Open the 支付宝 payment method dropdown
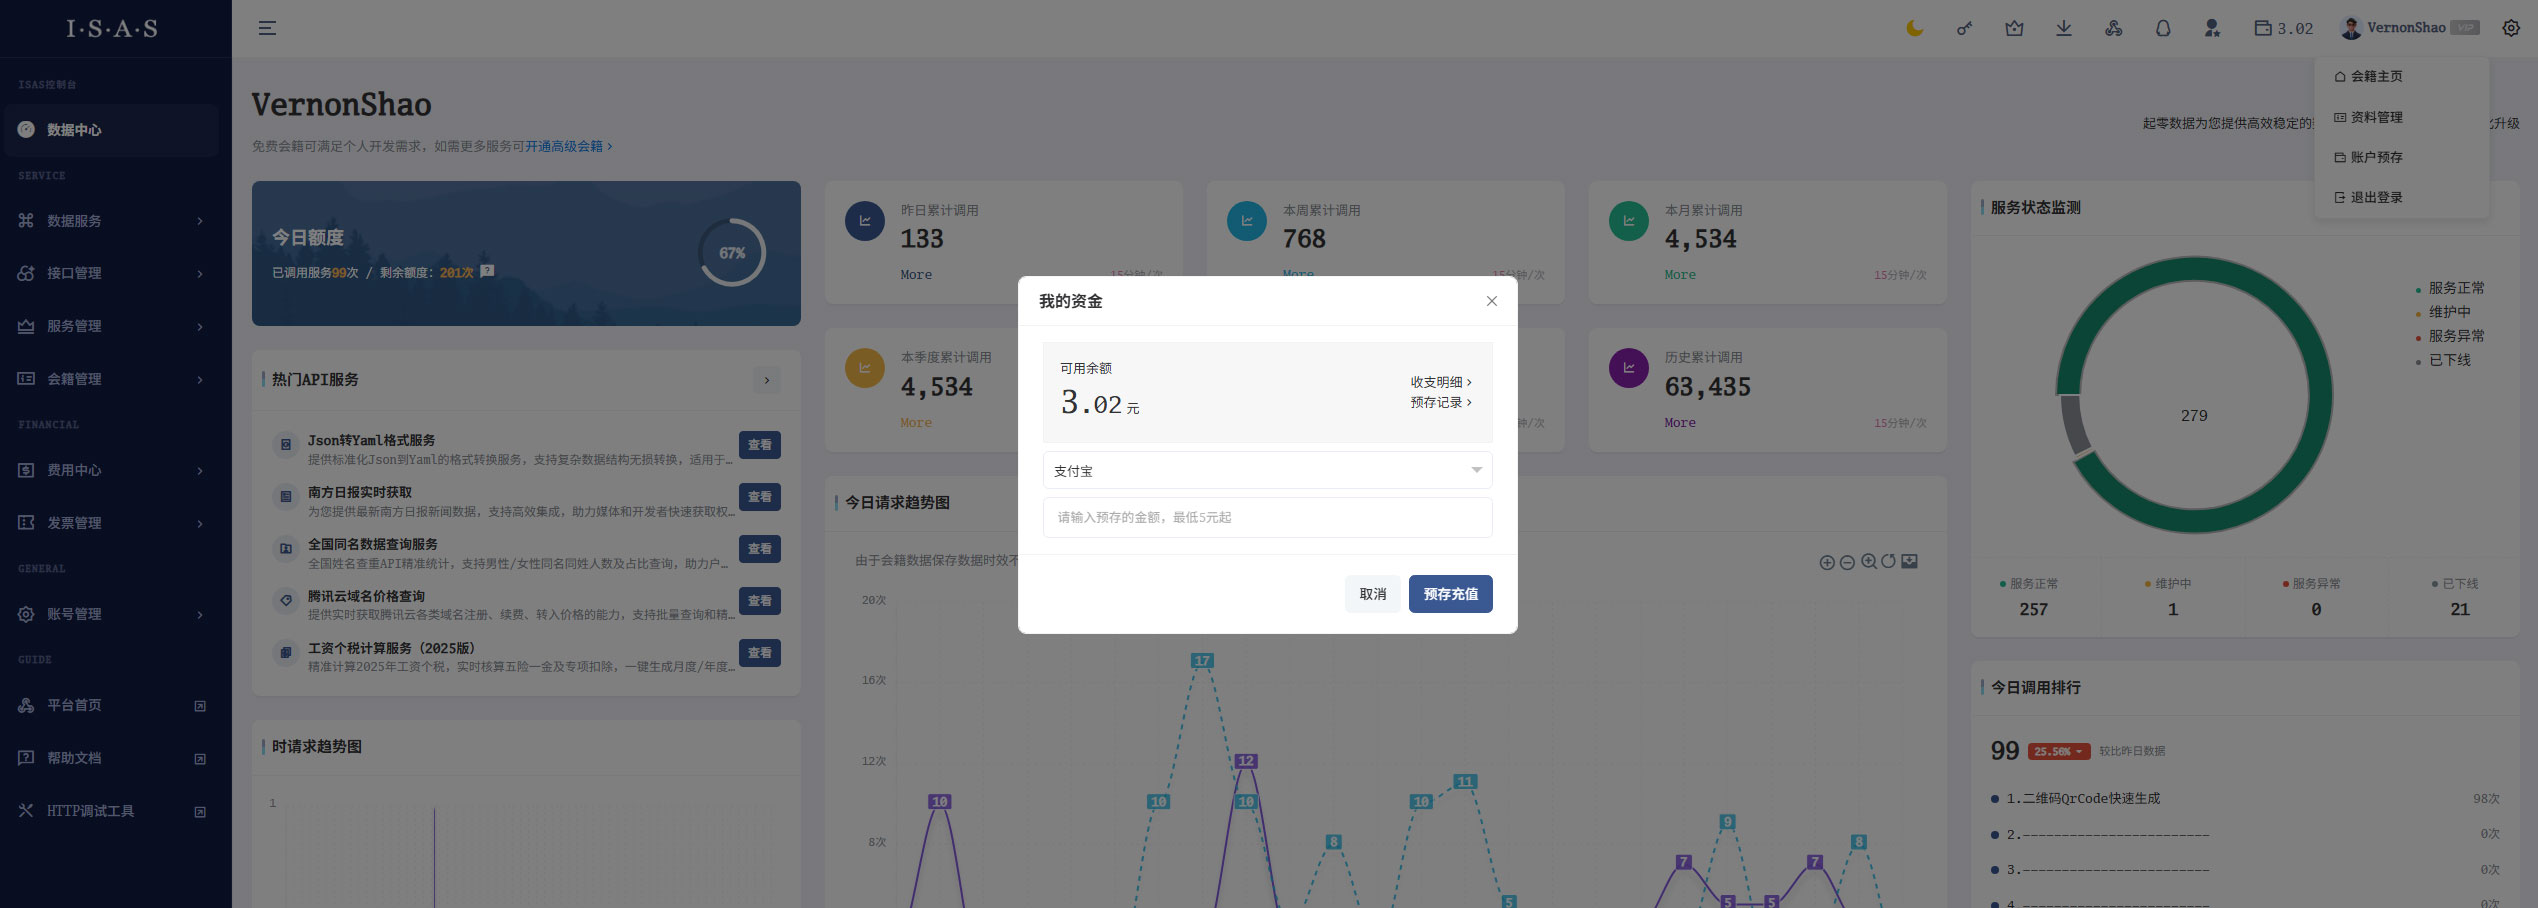 [1266, 470]
